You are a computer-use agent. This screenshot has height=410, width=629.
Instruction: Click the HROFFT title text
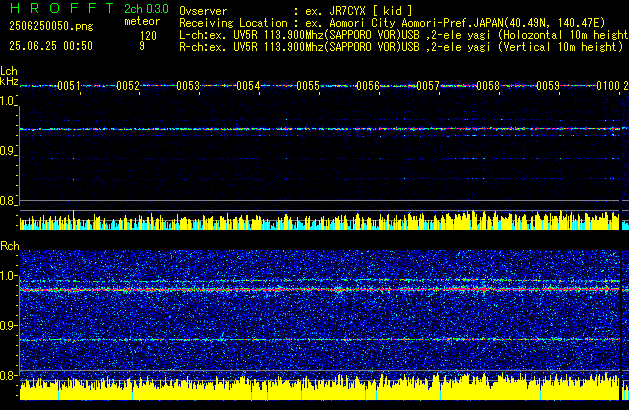(62, 8)
